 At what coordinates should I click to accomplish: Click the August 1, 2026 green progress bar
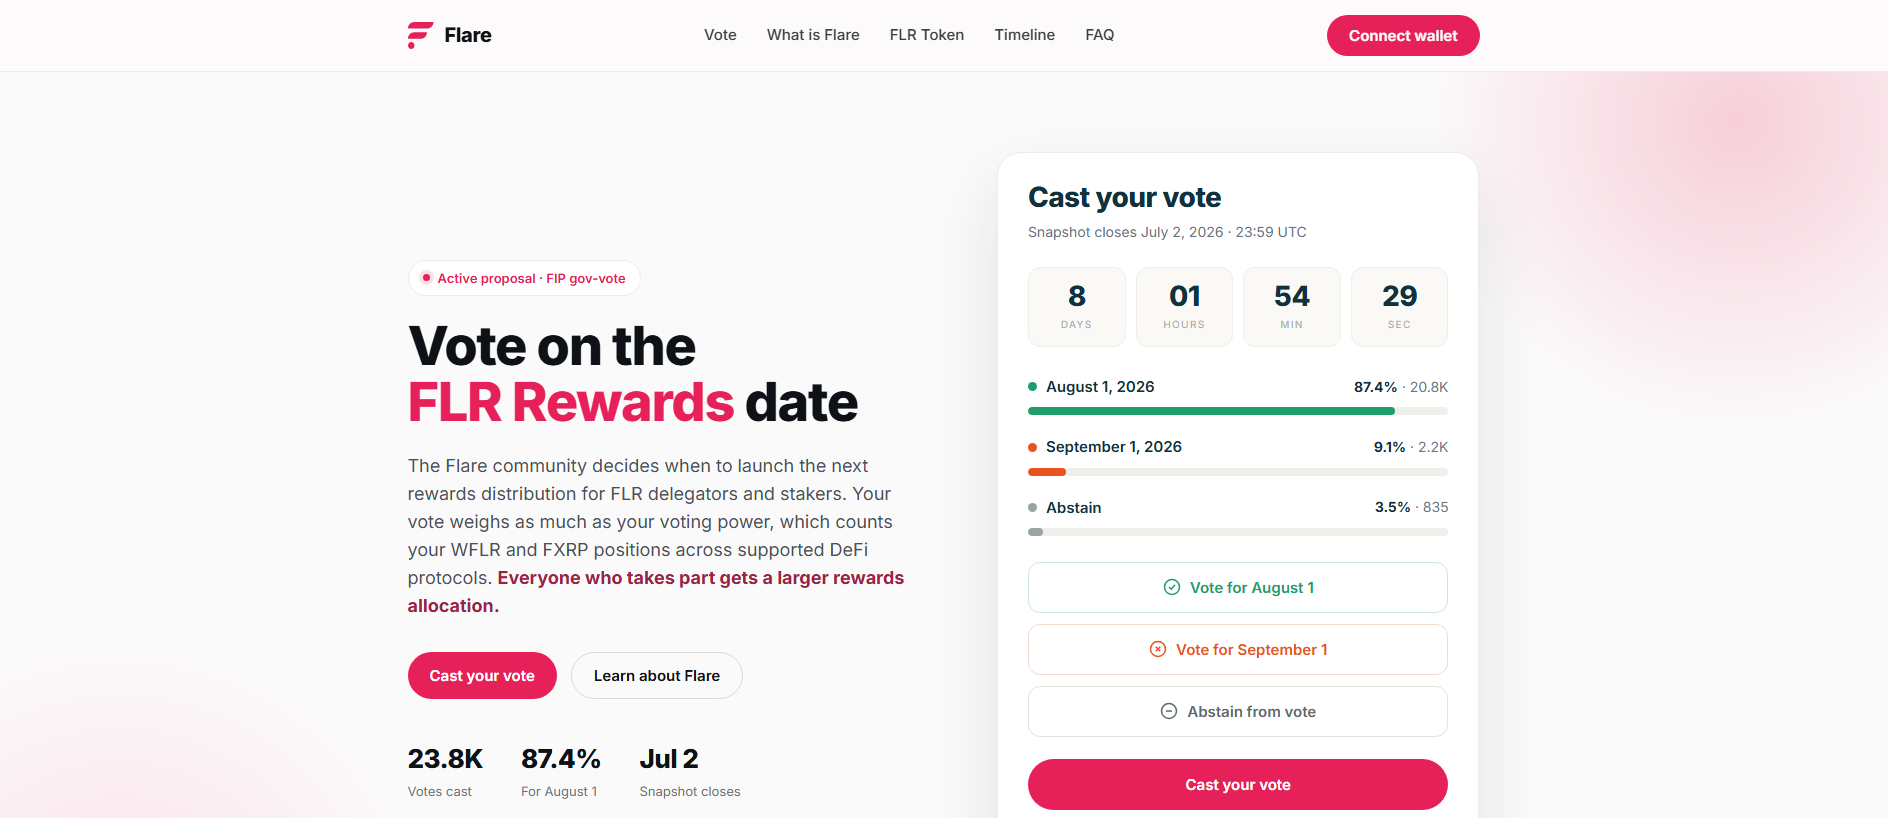(x=1211, y=411)
